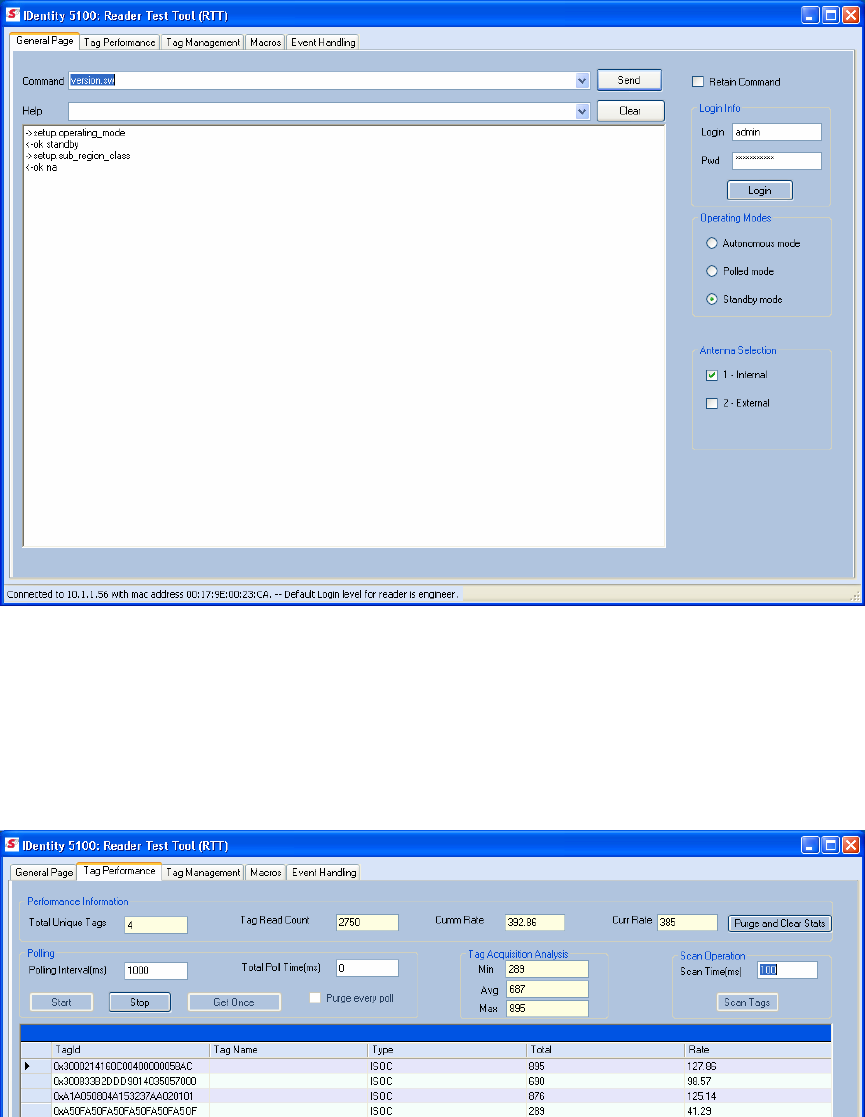Click the command output text area
Image resolution: width=865 pixels, height=1117 pixels.
point(344,336)
